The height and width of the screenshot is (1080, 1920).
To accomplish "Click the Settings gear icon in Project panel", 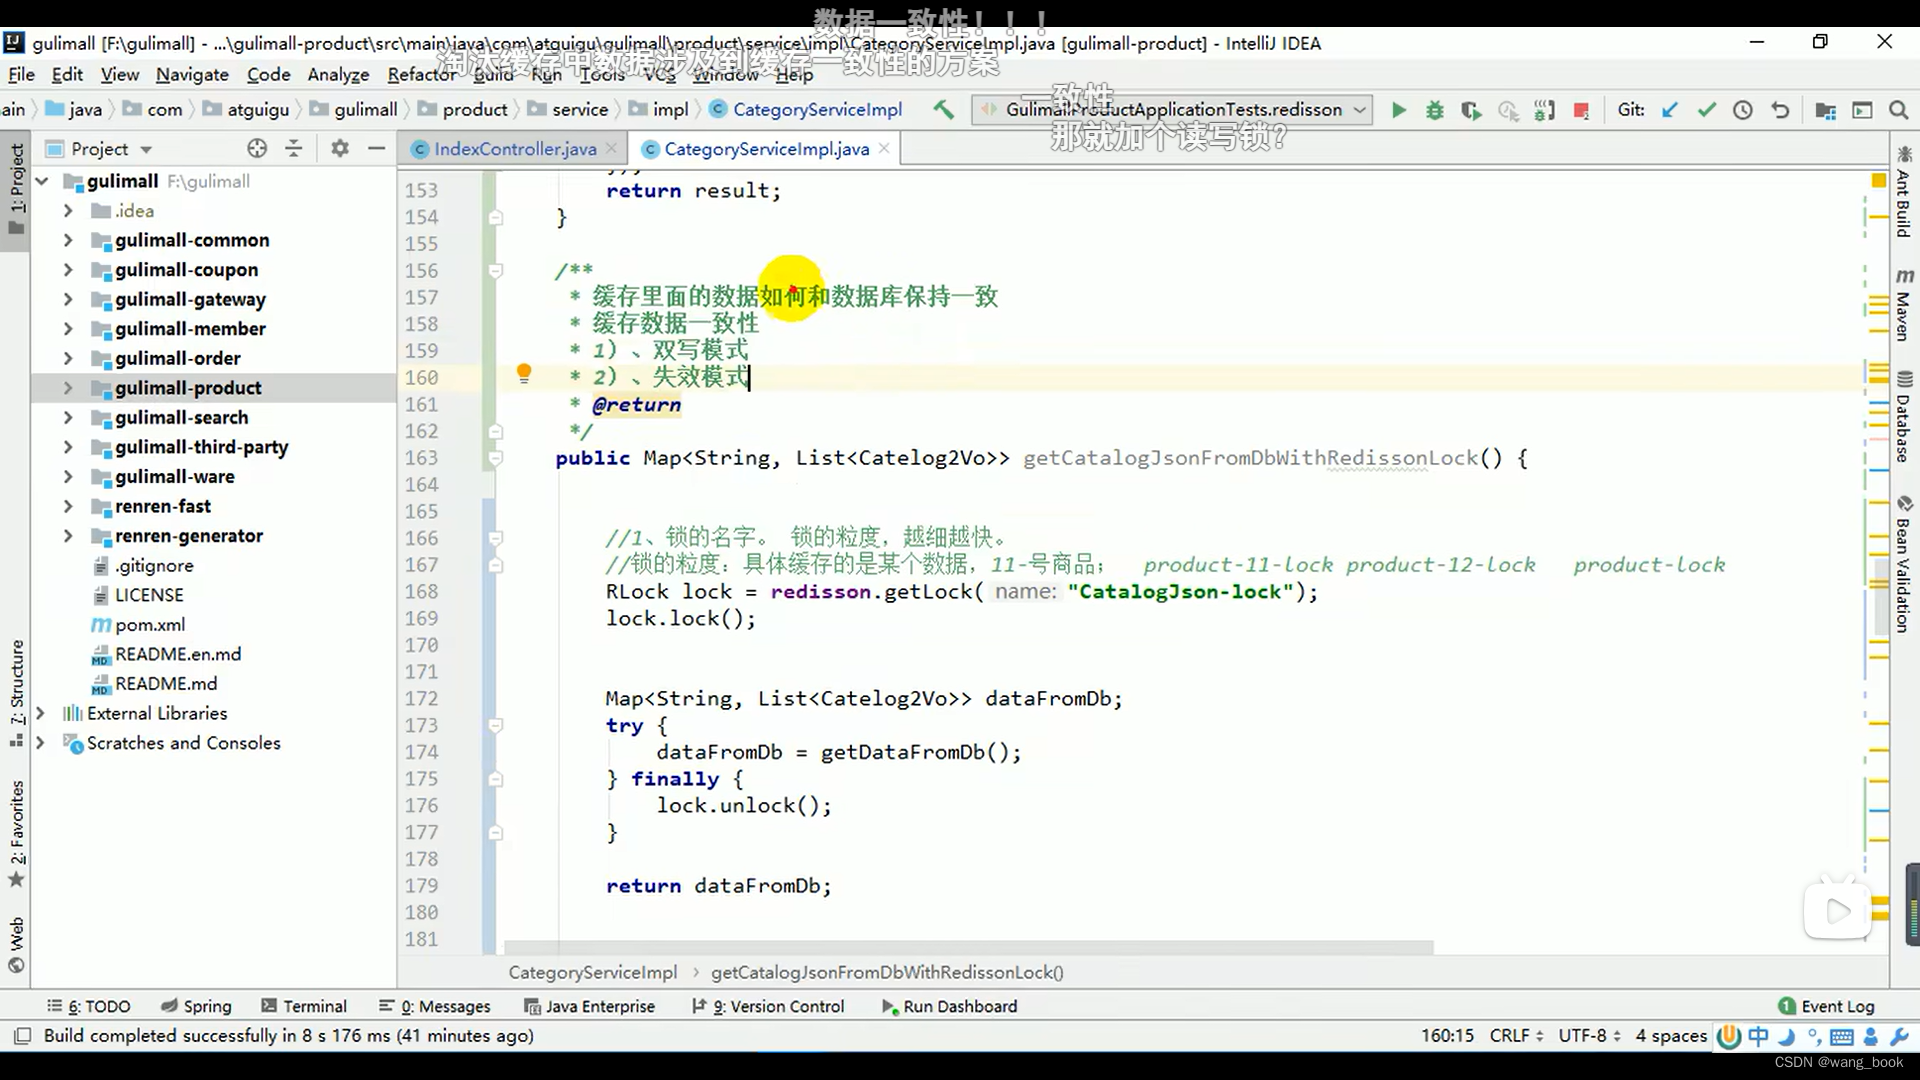I will click(339, 149).
